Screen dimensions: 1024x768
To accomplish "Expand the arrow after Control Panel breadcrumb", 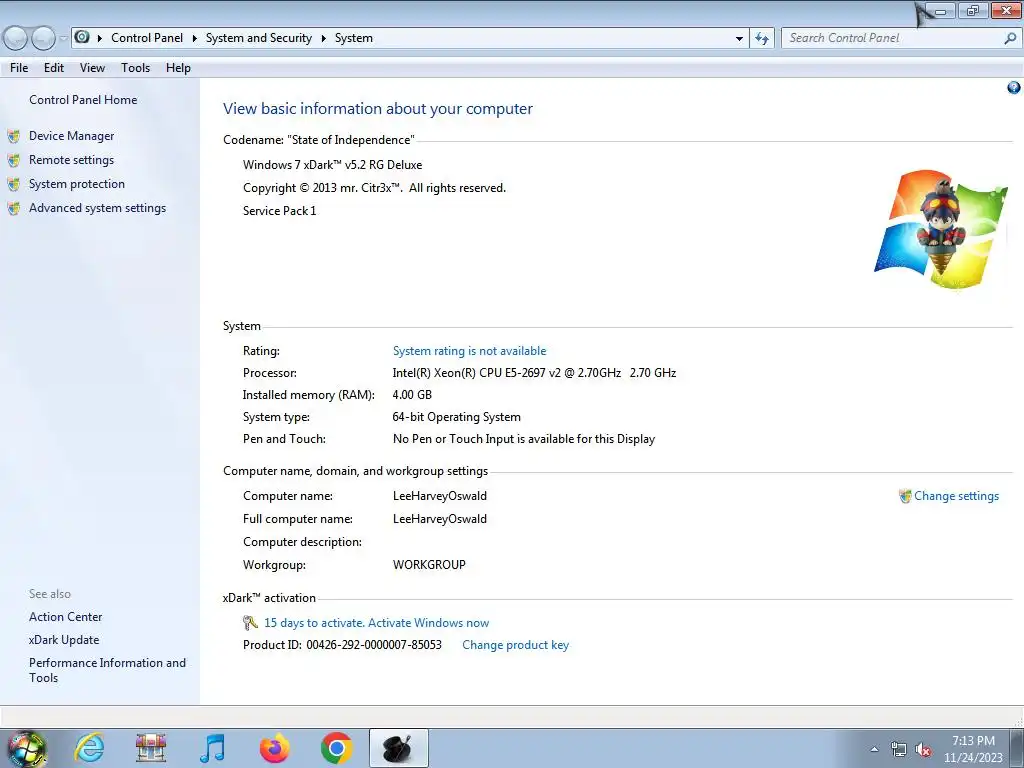I will click(195, 39).
